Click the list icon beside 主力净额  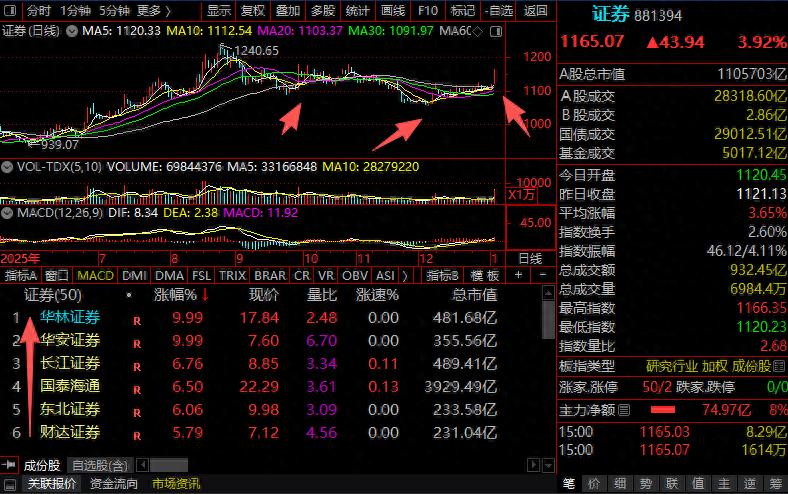624,410
